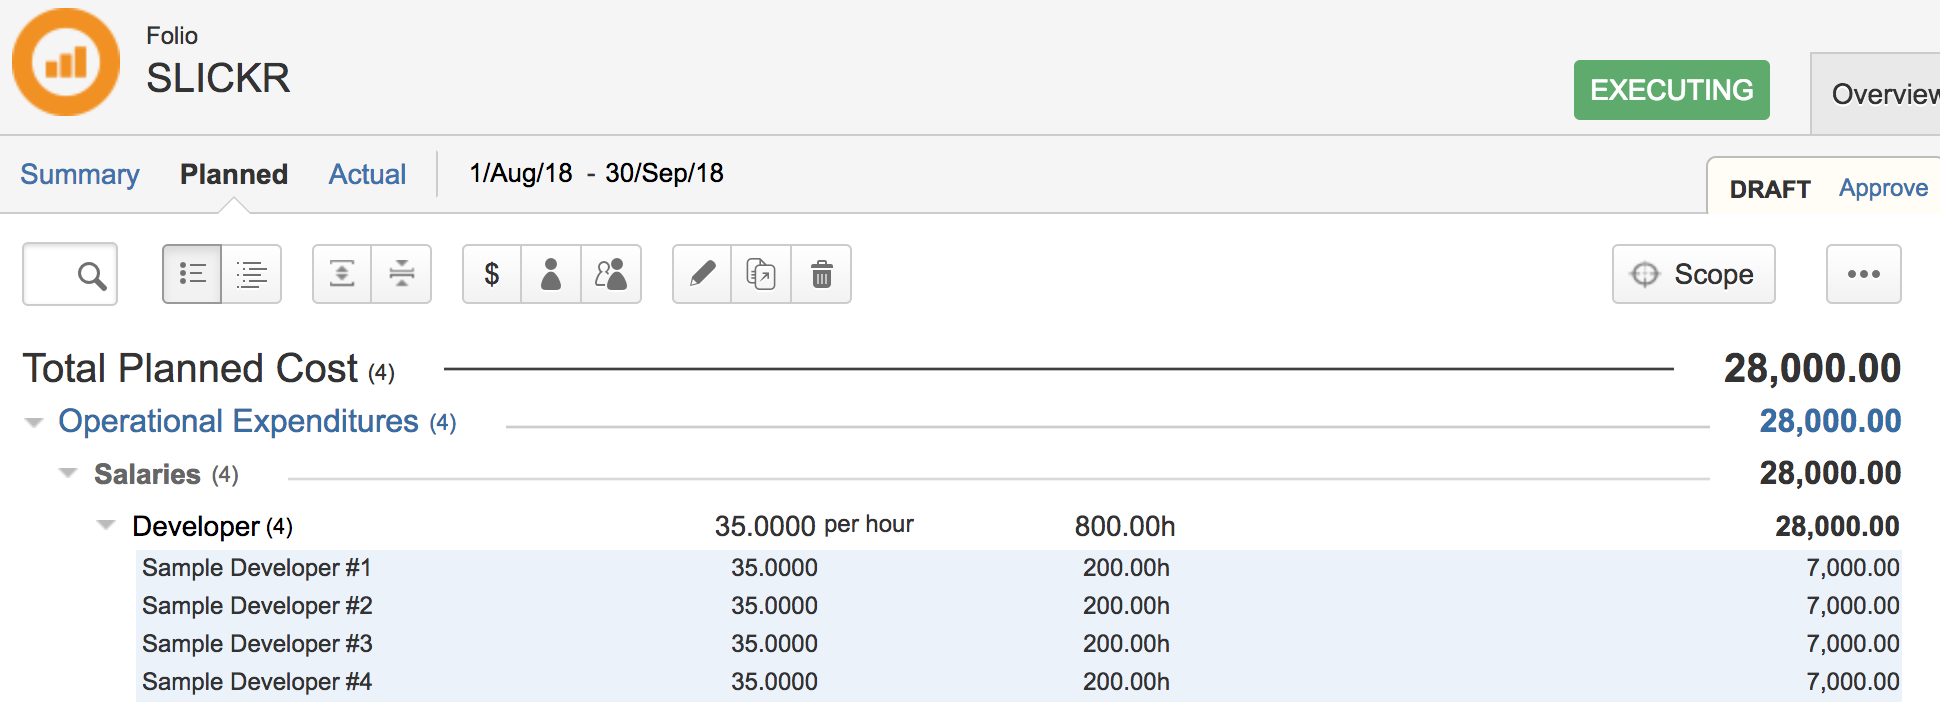Click the search magnifier box

click(x=70, y=274)
